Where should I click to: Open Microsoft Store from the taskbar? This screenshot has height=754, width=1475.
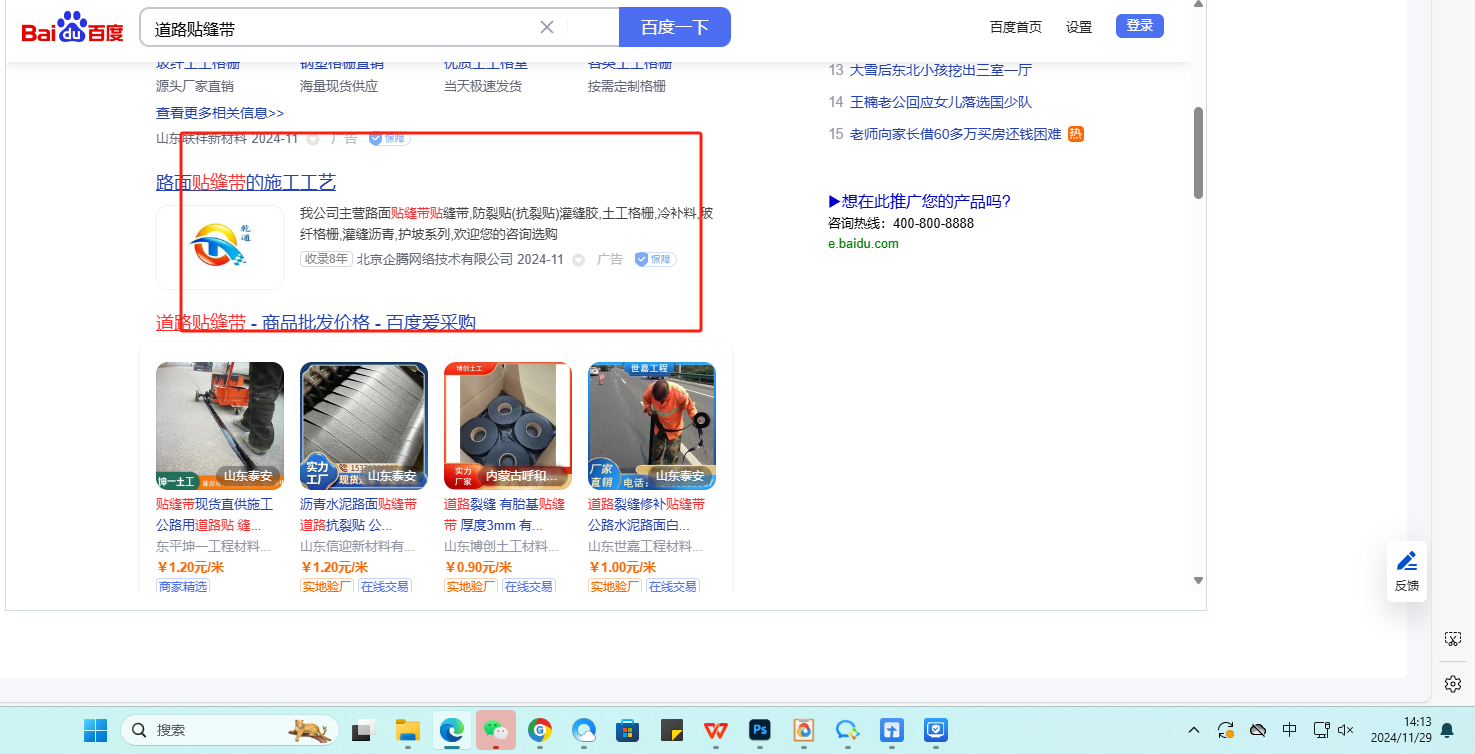coord(628,730)
